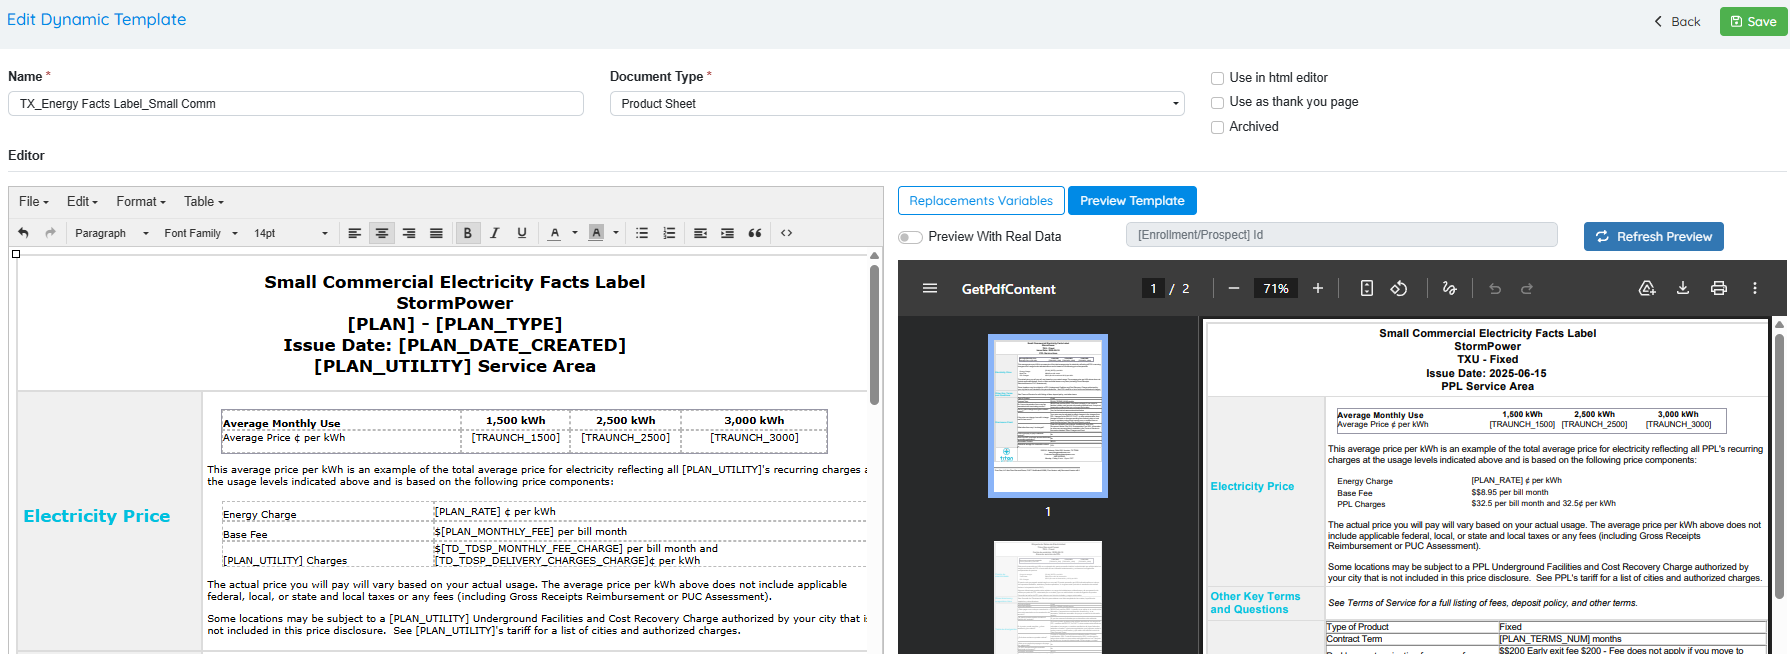The height and width of the screenshot is (654, 1790).
Task: Enable Use in html editor checkbox
Action: 1217,78
